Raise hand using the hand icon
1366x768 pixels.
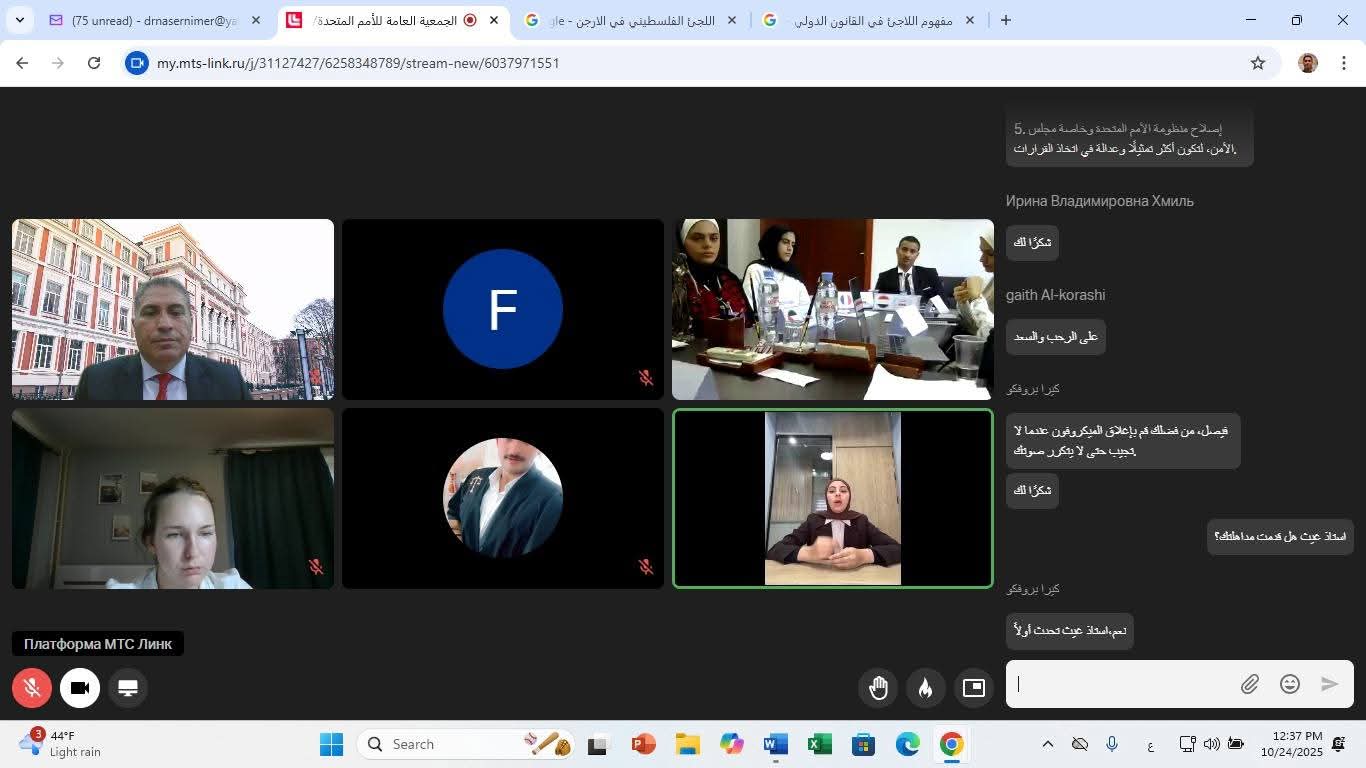tap(878, 688)
